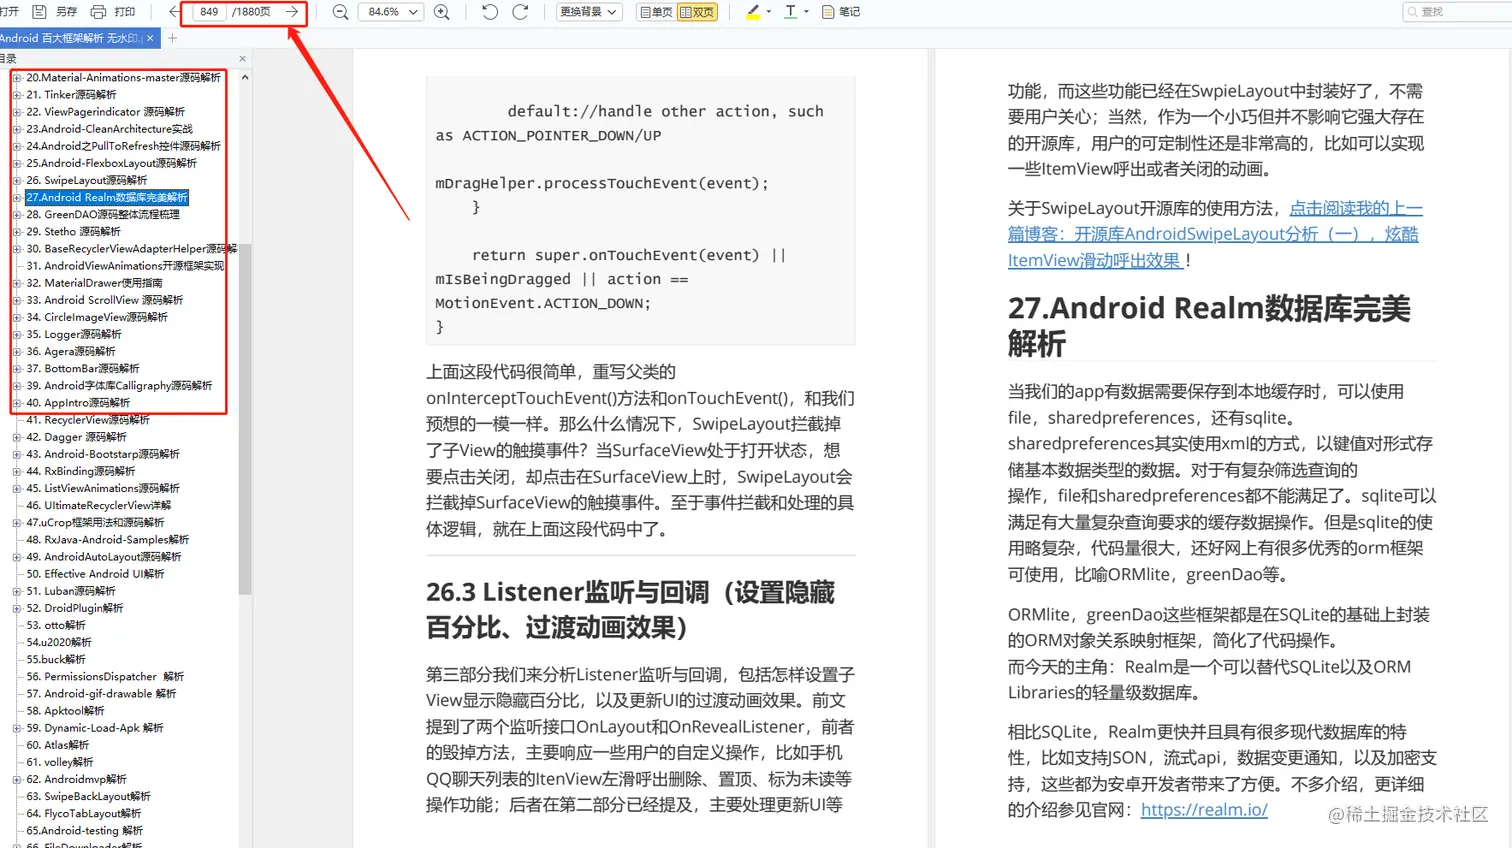Open link 点击阅读我的上一篇博客 about AndroidSwipeLayout

point(1214,234)
